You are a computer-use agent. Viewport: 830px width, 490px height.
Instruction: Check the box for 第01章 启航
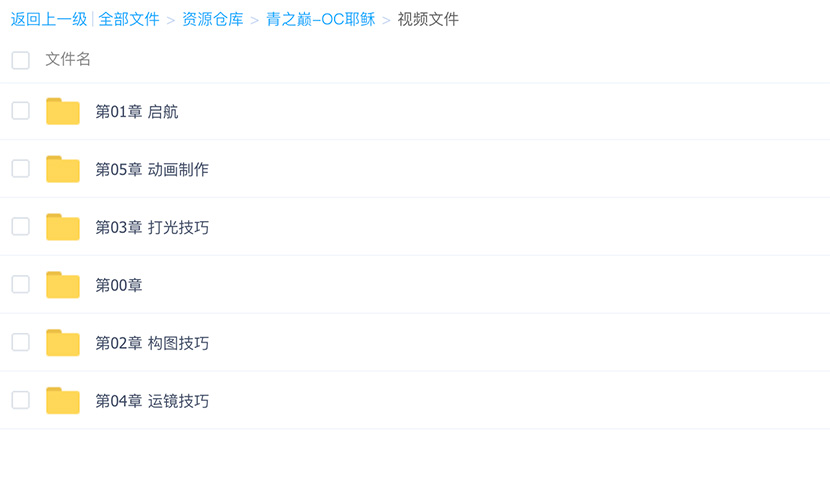tap(21, 111)
